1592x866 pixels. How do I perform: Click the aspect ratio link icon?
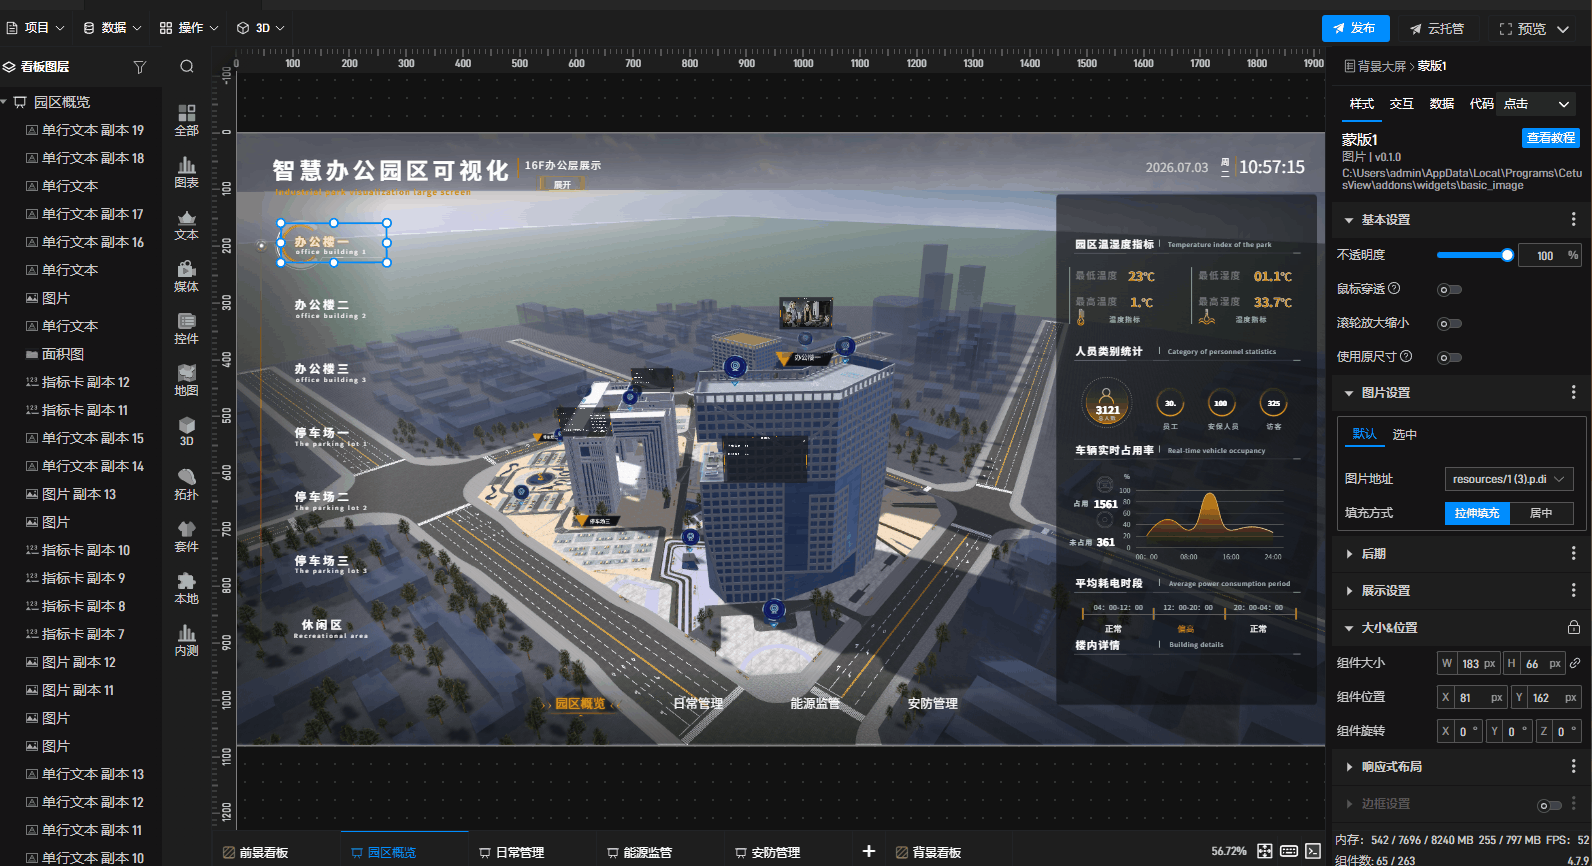pyautogui.click(x=1575, y=663)
